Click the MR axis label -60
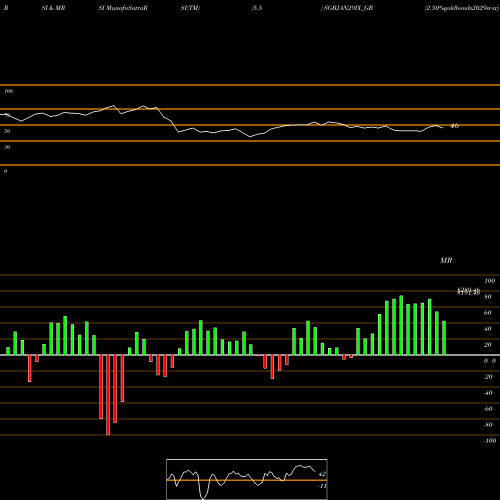Screen dimensions: 500x500 click(x=488, y=409)
